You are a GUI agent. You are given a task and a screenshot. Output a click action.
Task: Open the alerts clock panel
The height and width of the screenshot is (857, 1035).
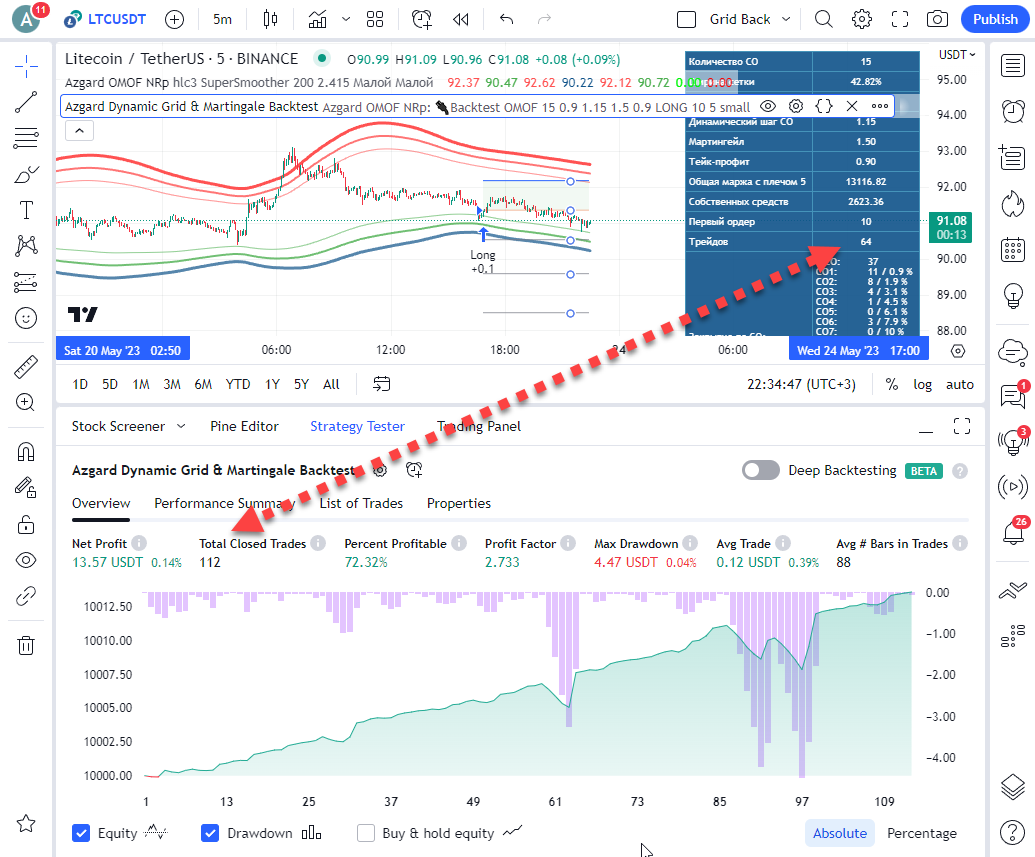tap(1013, 112)
